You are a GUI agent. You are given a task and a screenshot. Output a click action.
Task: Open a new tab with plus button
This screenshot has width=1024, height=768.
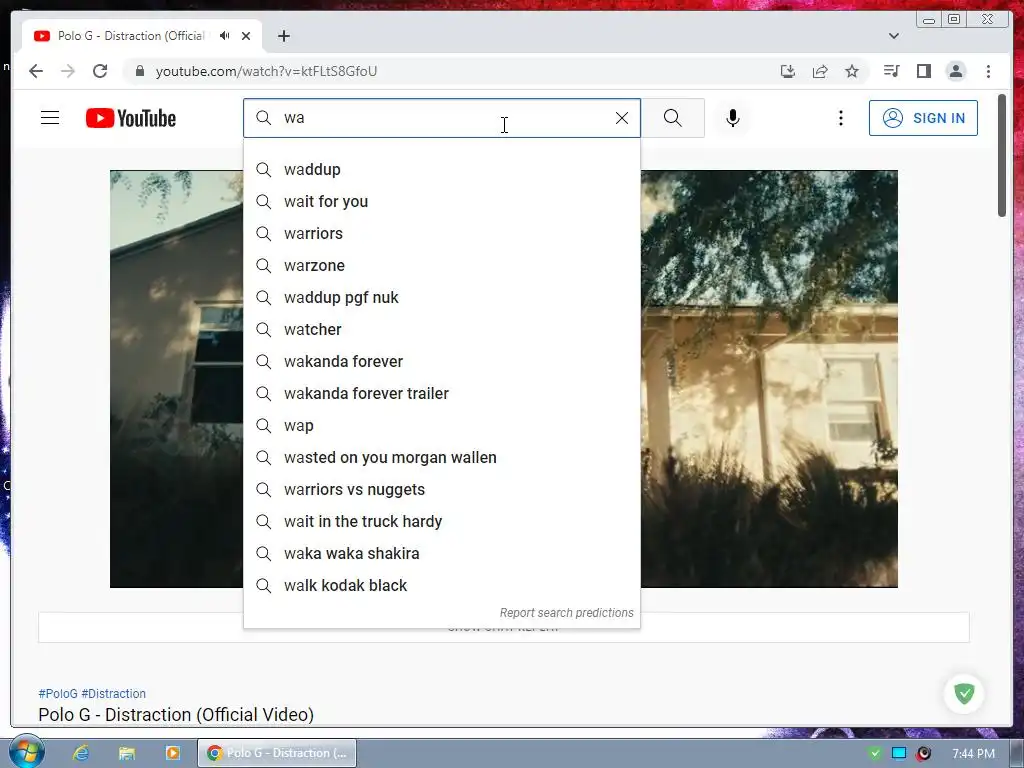click(x=283, y=36)
